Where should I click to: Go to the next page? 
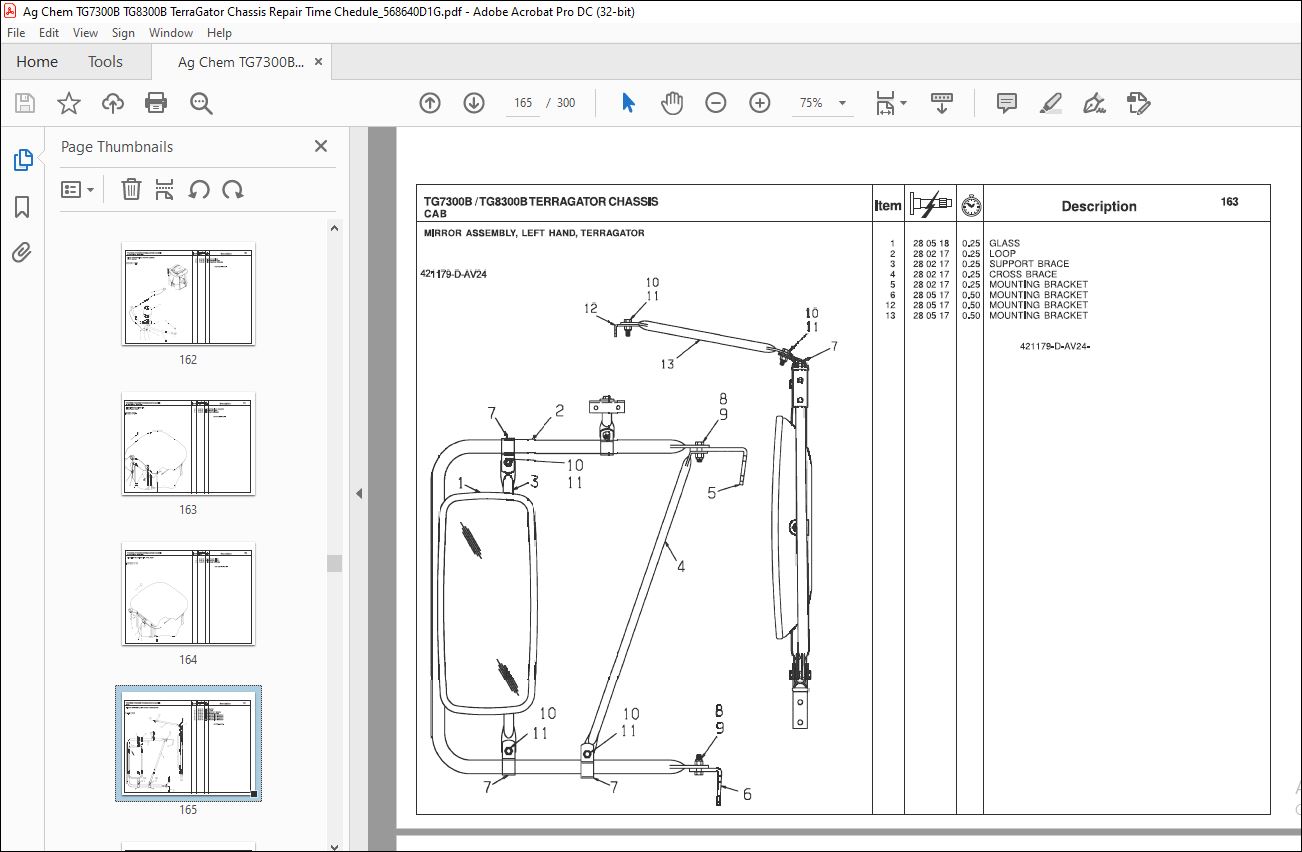pyautogui.click(x=474, y=103)
